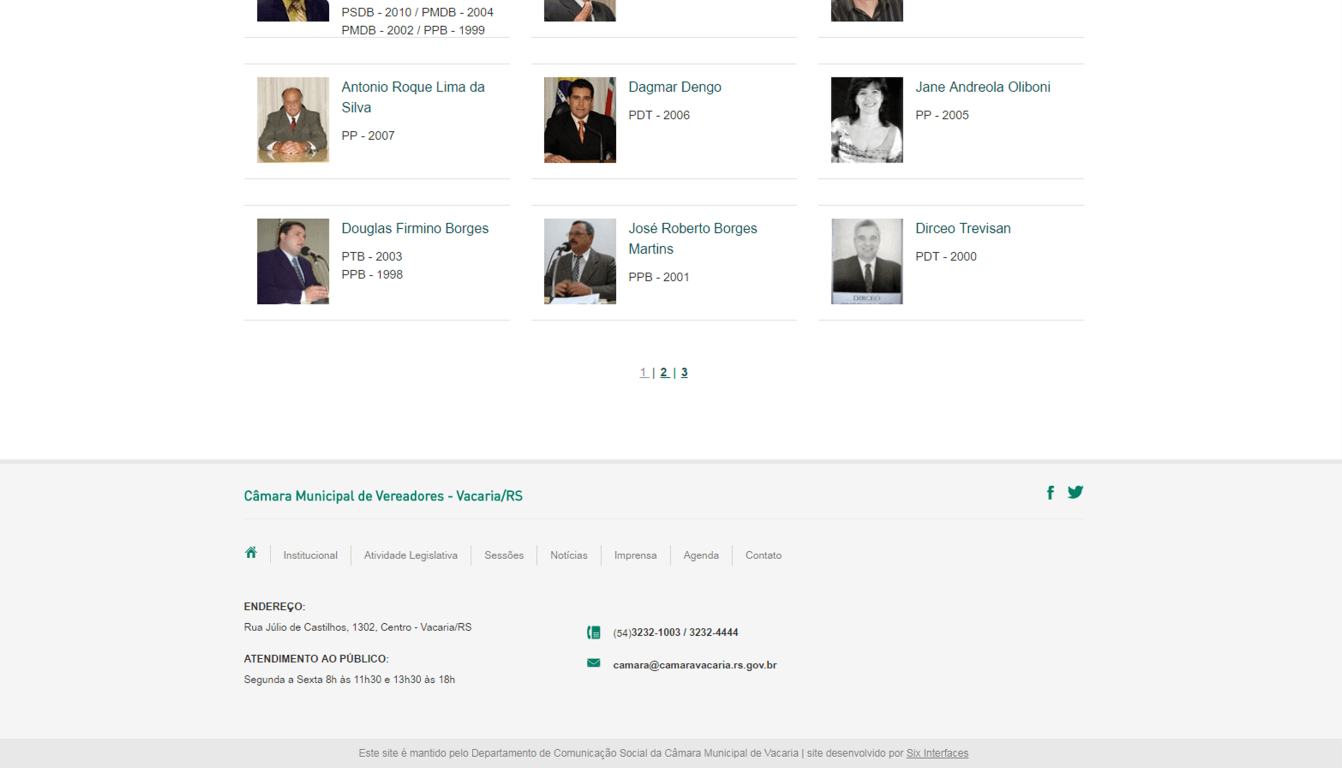Open the Facebook icon in footer

tap(1050, 492)
